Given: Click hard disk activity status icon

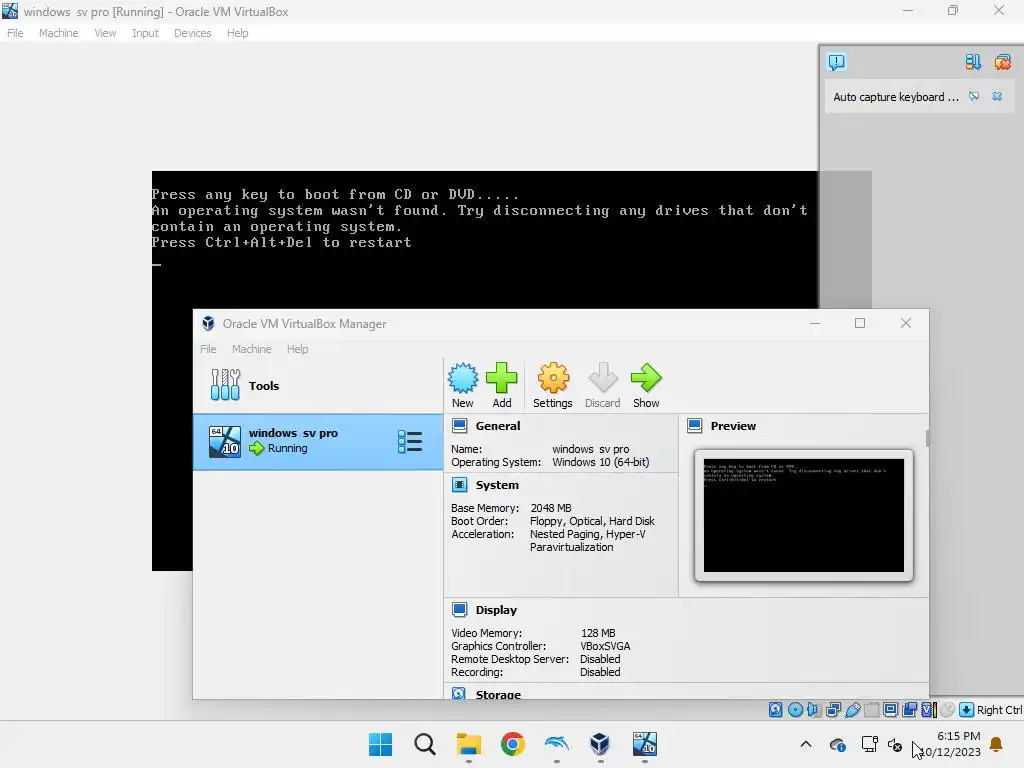Looking at the screenshot, I should coord(775,709).
